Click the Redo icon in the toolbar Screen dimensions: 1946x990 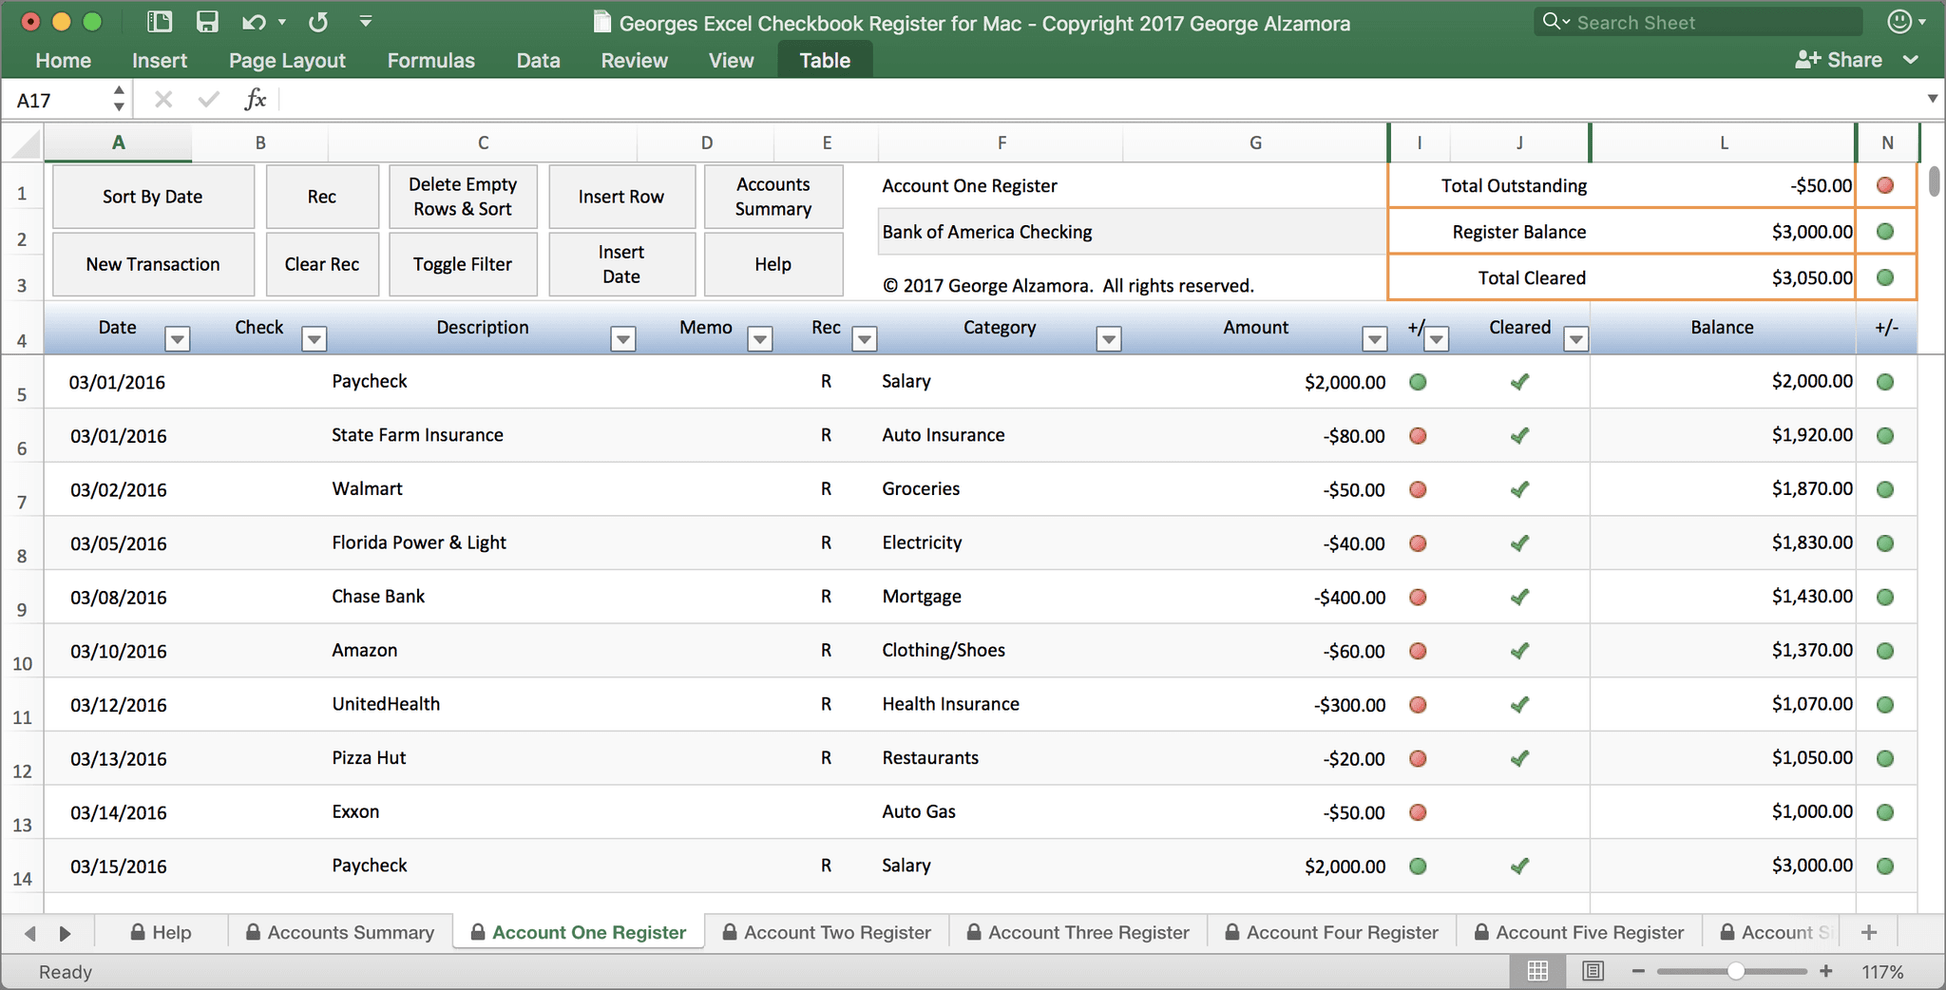(x=318, y=21)
